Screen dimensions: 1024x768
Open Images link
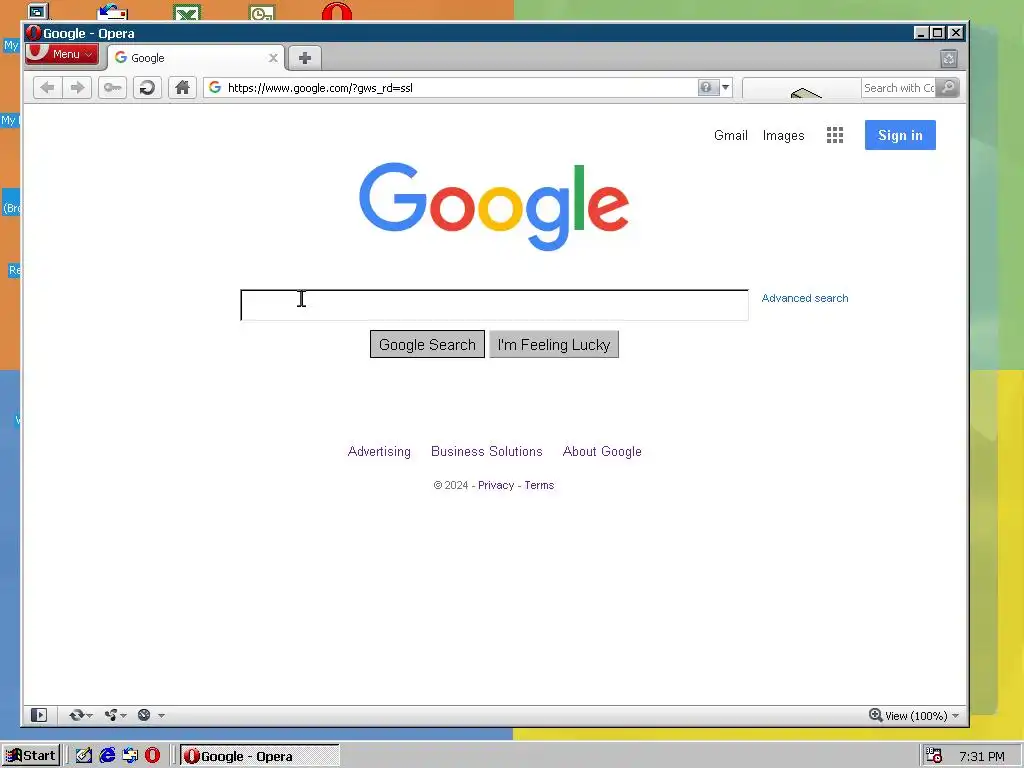783,135
